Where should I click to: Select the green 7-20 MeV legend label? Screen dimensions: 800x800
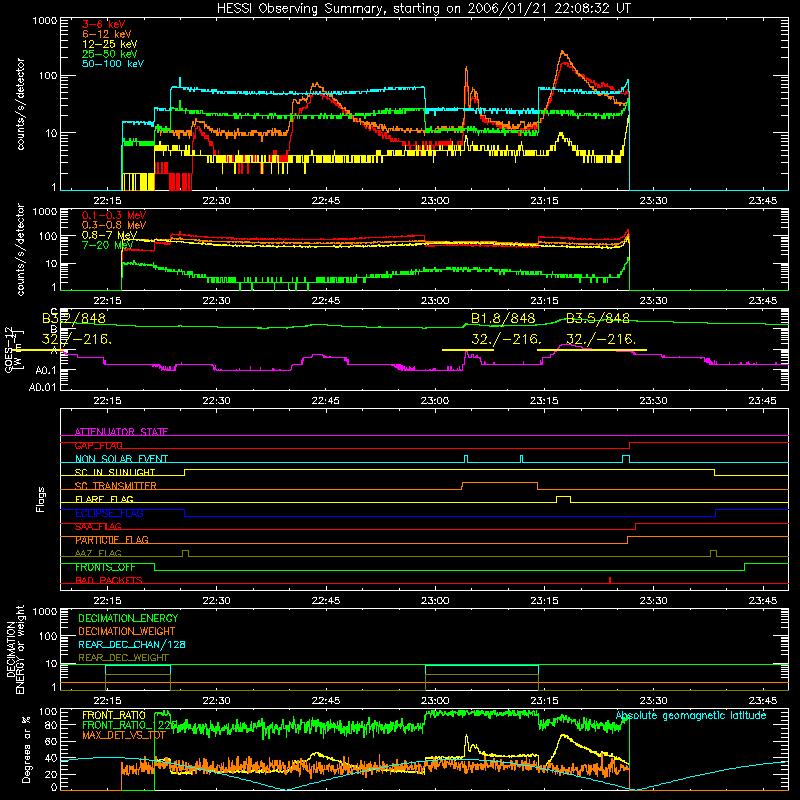[x=107, y=245]
